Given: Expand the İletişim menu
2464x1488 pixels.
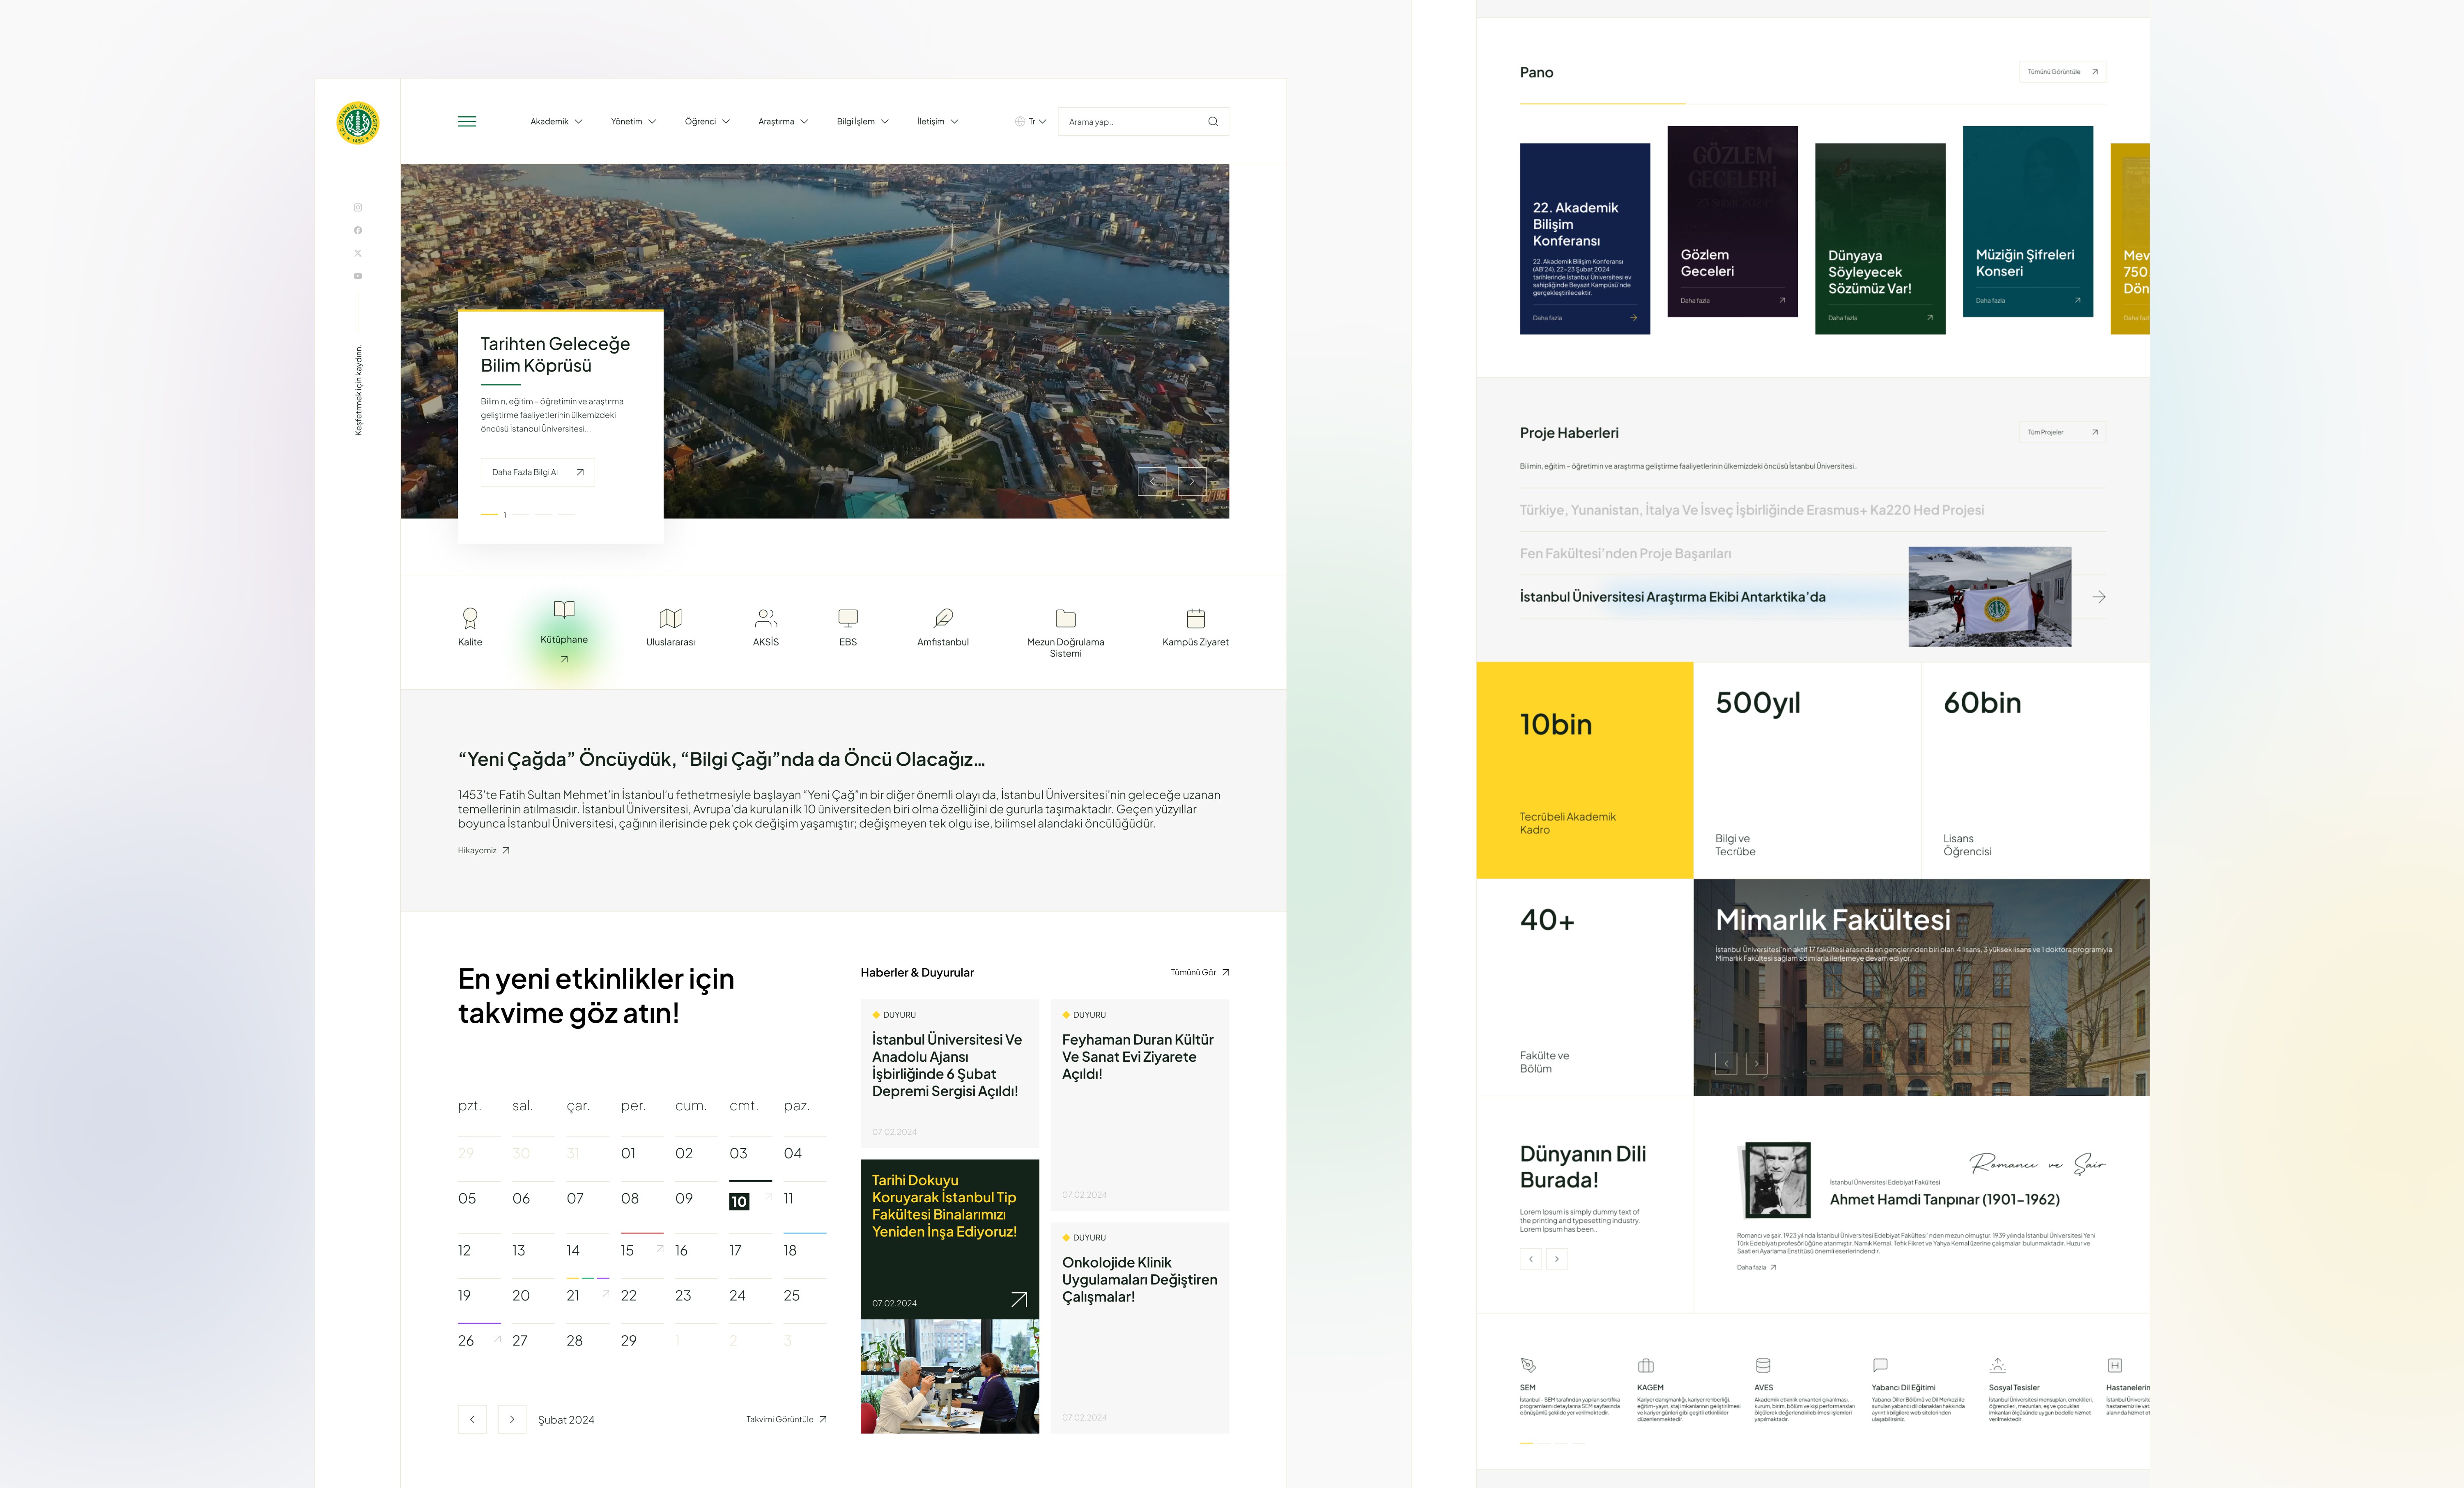Looking at the screenshot, I should pos(938,122).
